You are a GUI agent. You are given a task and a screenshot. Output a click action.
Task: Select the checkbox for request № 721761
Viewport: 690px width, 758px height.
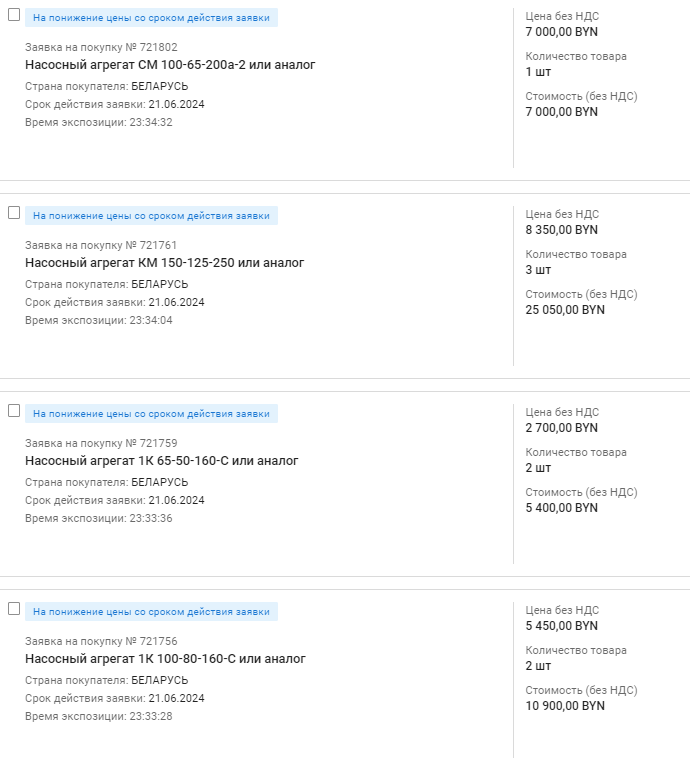click(x=14, y=213)
